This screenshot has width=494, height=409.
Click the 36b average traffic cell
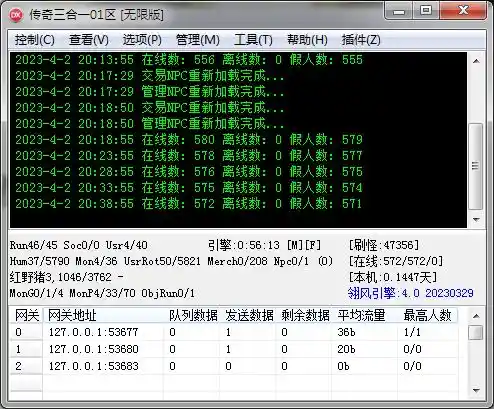(346, 332)
